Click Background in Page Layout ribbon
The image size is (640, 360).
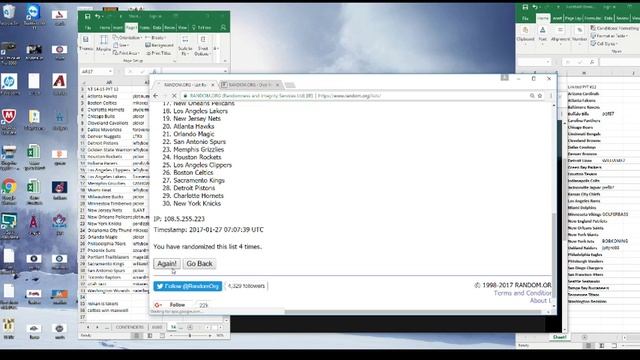[x=160, y=45]
